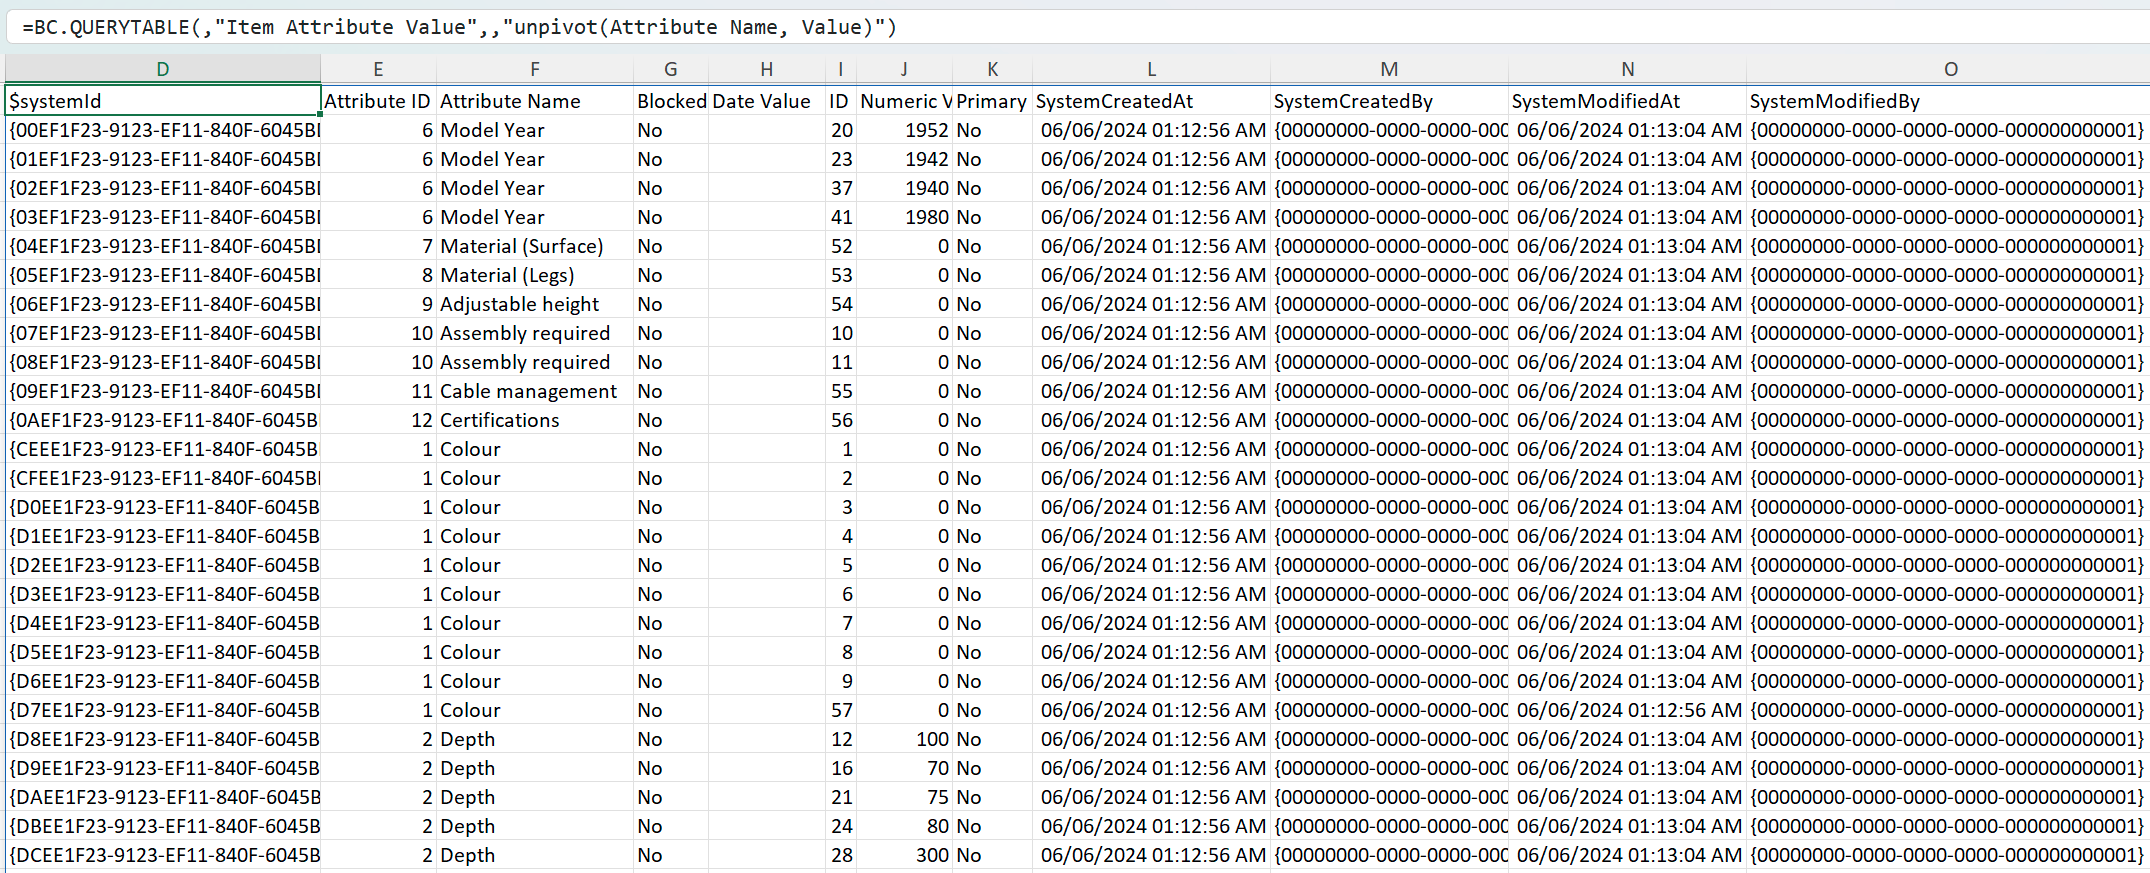Image resolution: width=2150 pixels, height=873 pixels.
Task: Select Attribute ID 8 cell
Action: (378, 275)
